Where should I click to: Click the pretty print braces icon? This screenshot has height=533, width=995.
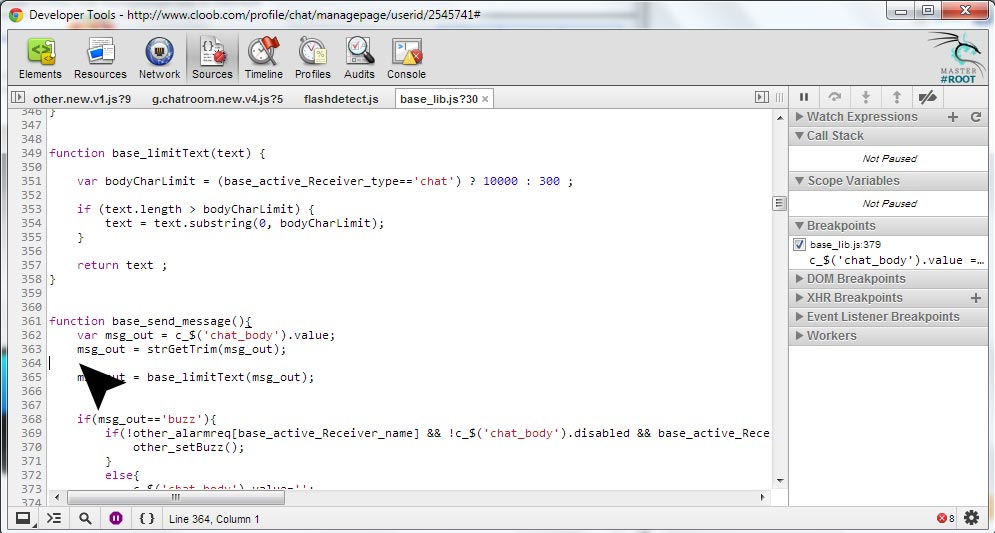[x=147, y=518]
